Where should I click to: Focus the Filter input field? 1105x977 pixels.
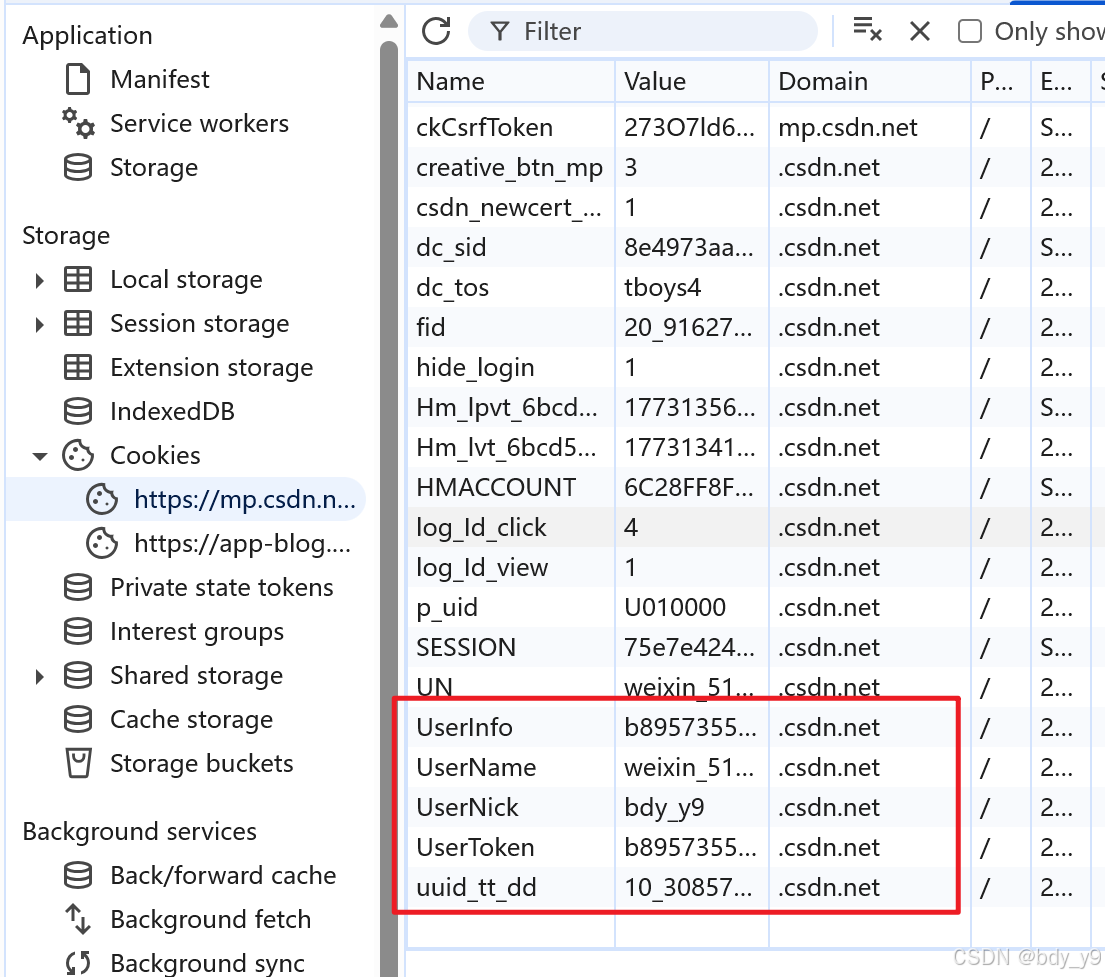(643, 31)
